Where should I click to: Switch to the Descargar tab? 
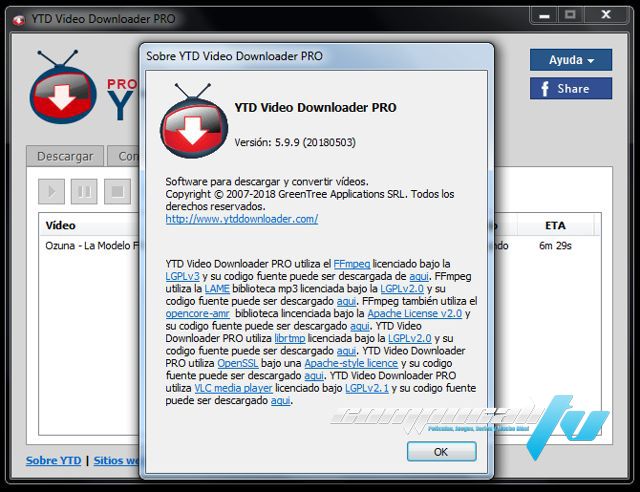pos(65,156)
